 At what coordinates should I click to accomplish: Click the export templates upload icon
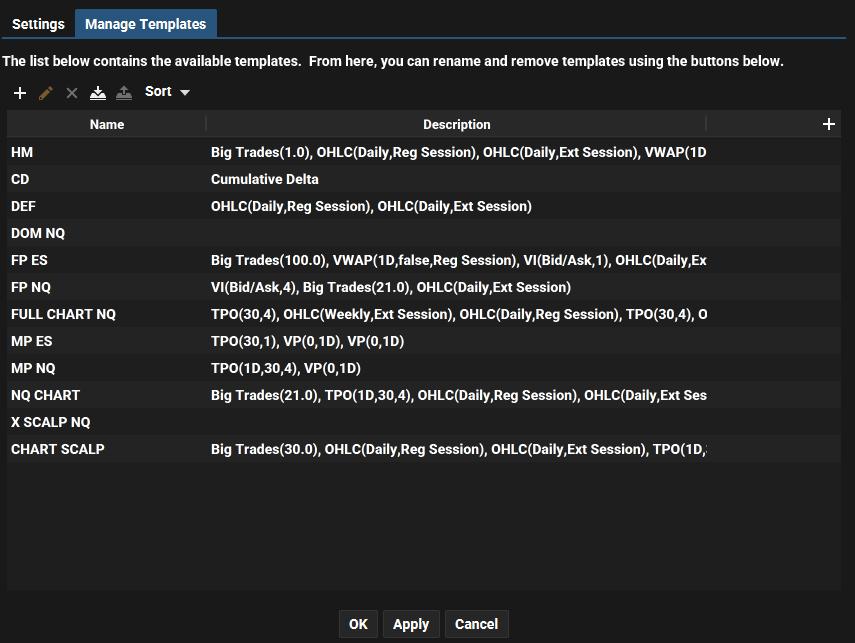[124, 93]
